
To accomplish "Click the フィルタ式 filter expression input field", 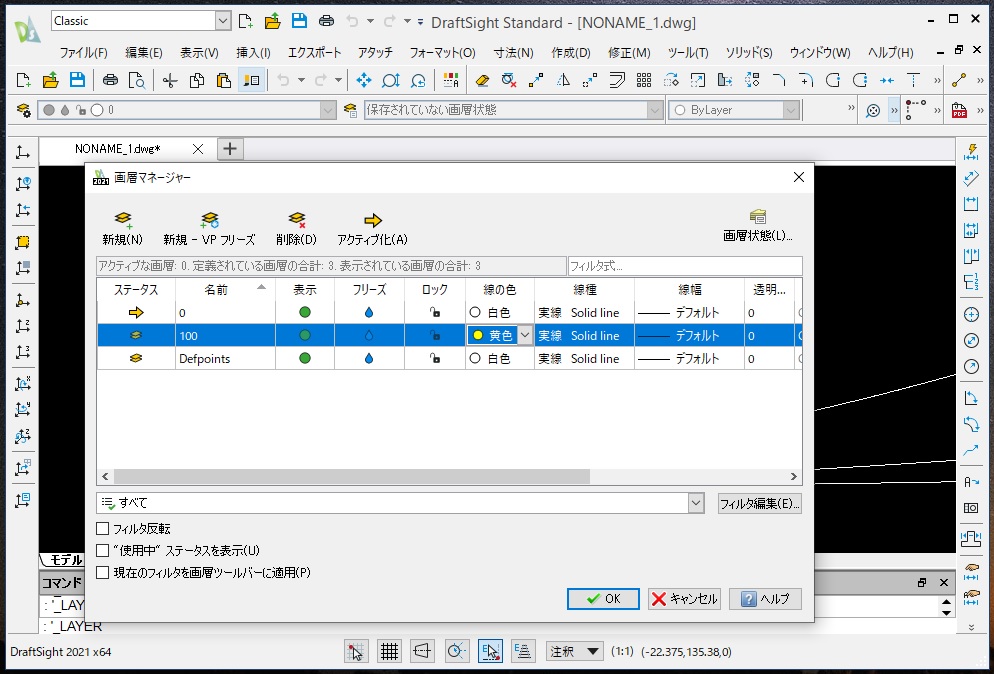I will pyautogui.click(x=685, y=266).
